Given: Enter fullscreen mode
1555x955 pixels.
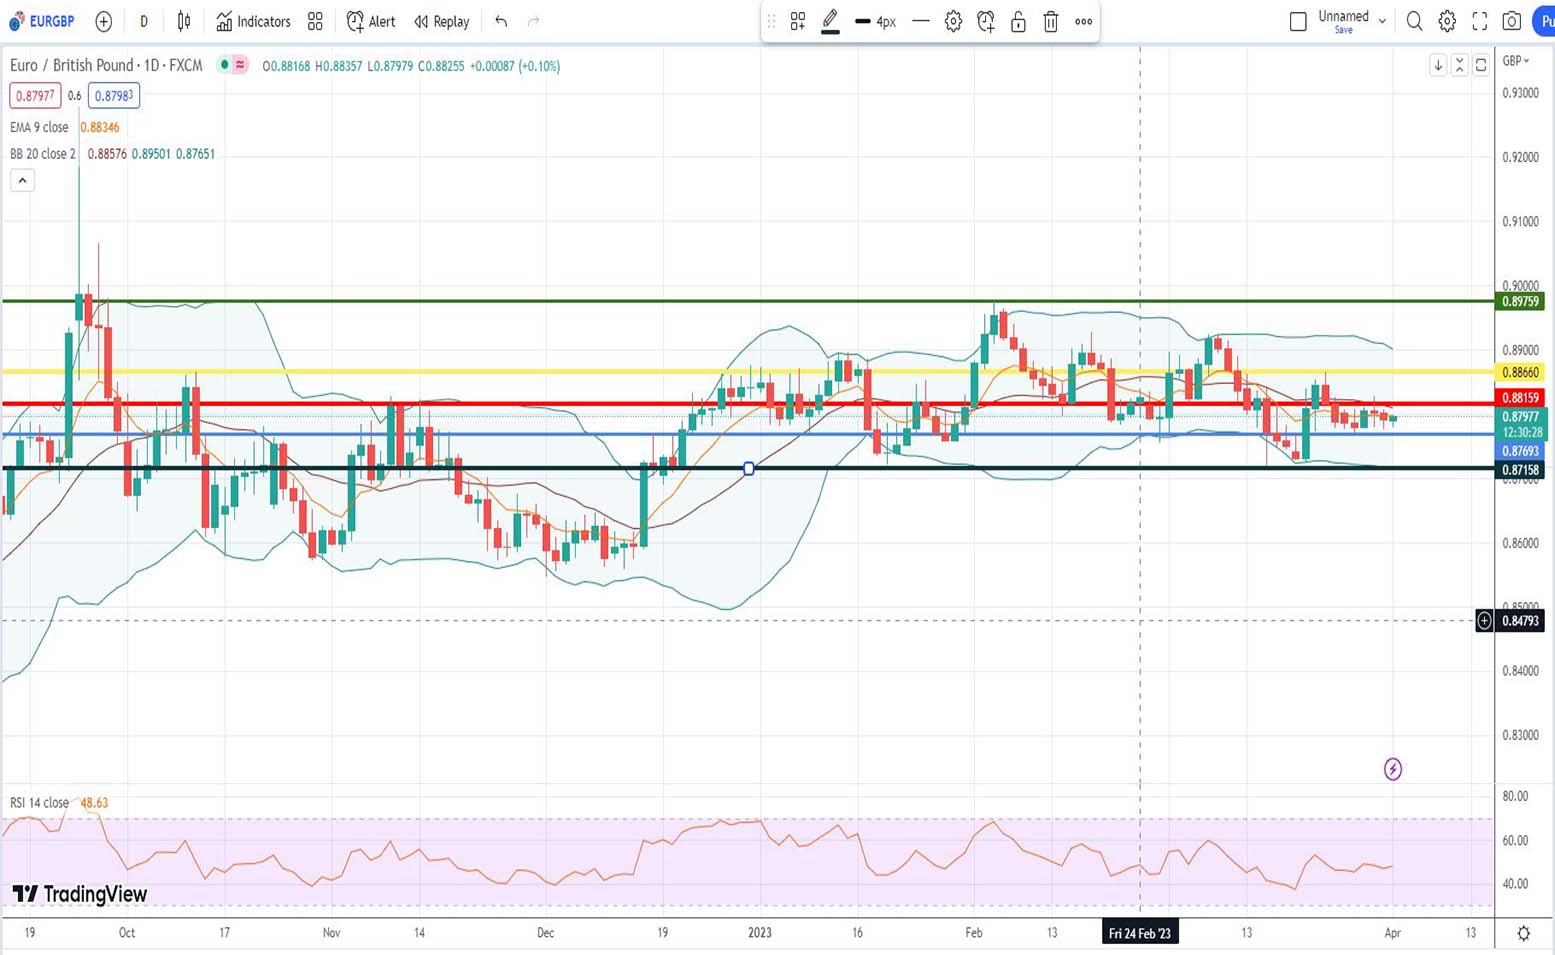Looking at the screenshot, I should [1480, 21].
